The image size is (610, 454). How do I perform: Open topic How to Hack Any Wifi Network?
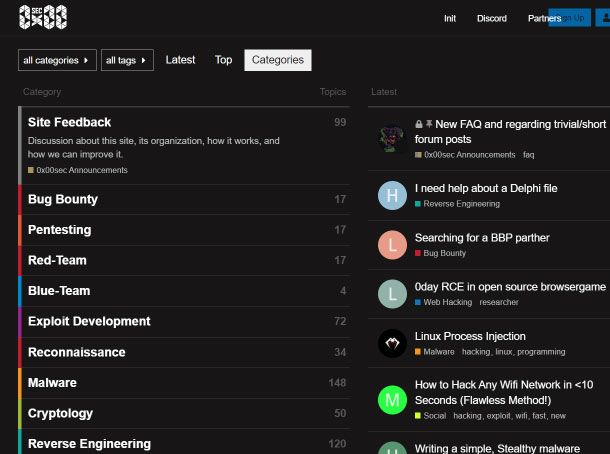click(504, 392)
